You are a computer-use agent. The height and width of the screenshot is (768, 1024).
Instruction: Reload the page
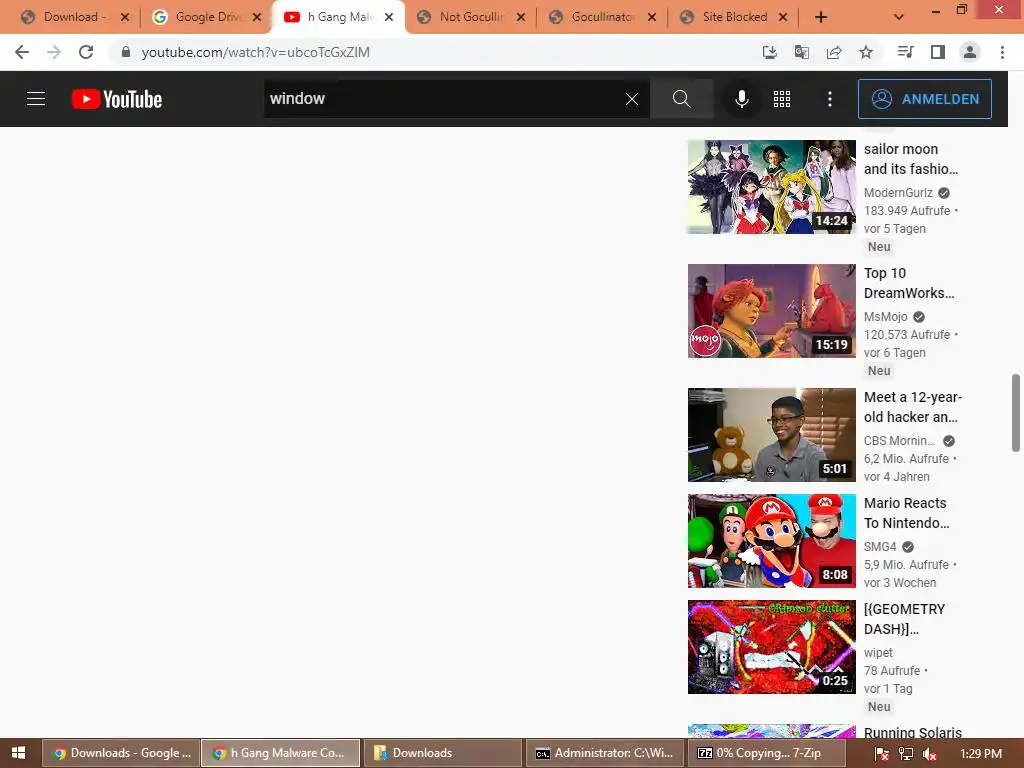pos(86,52)
